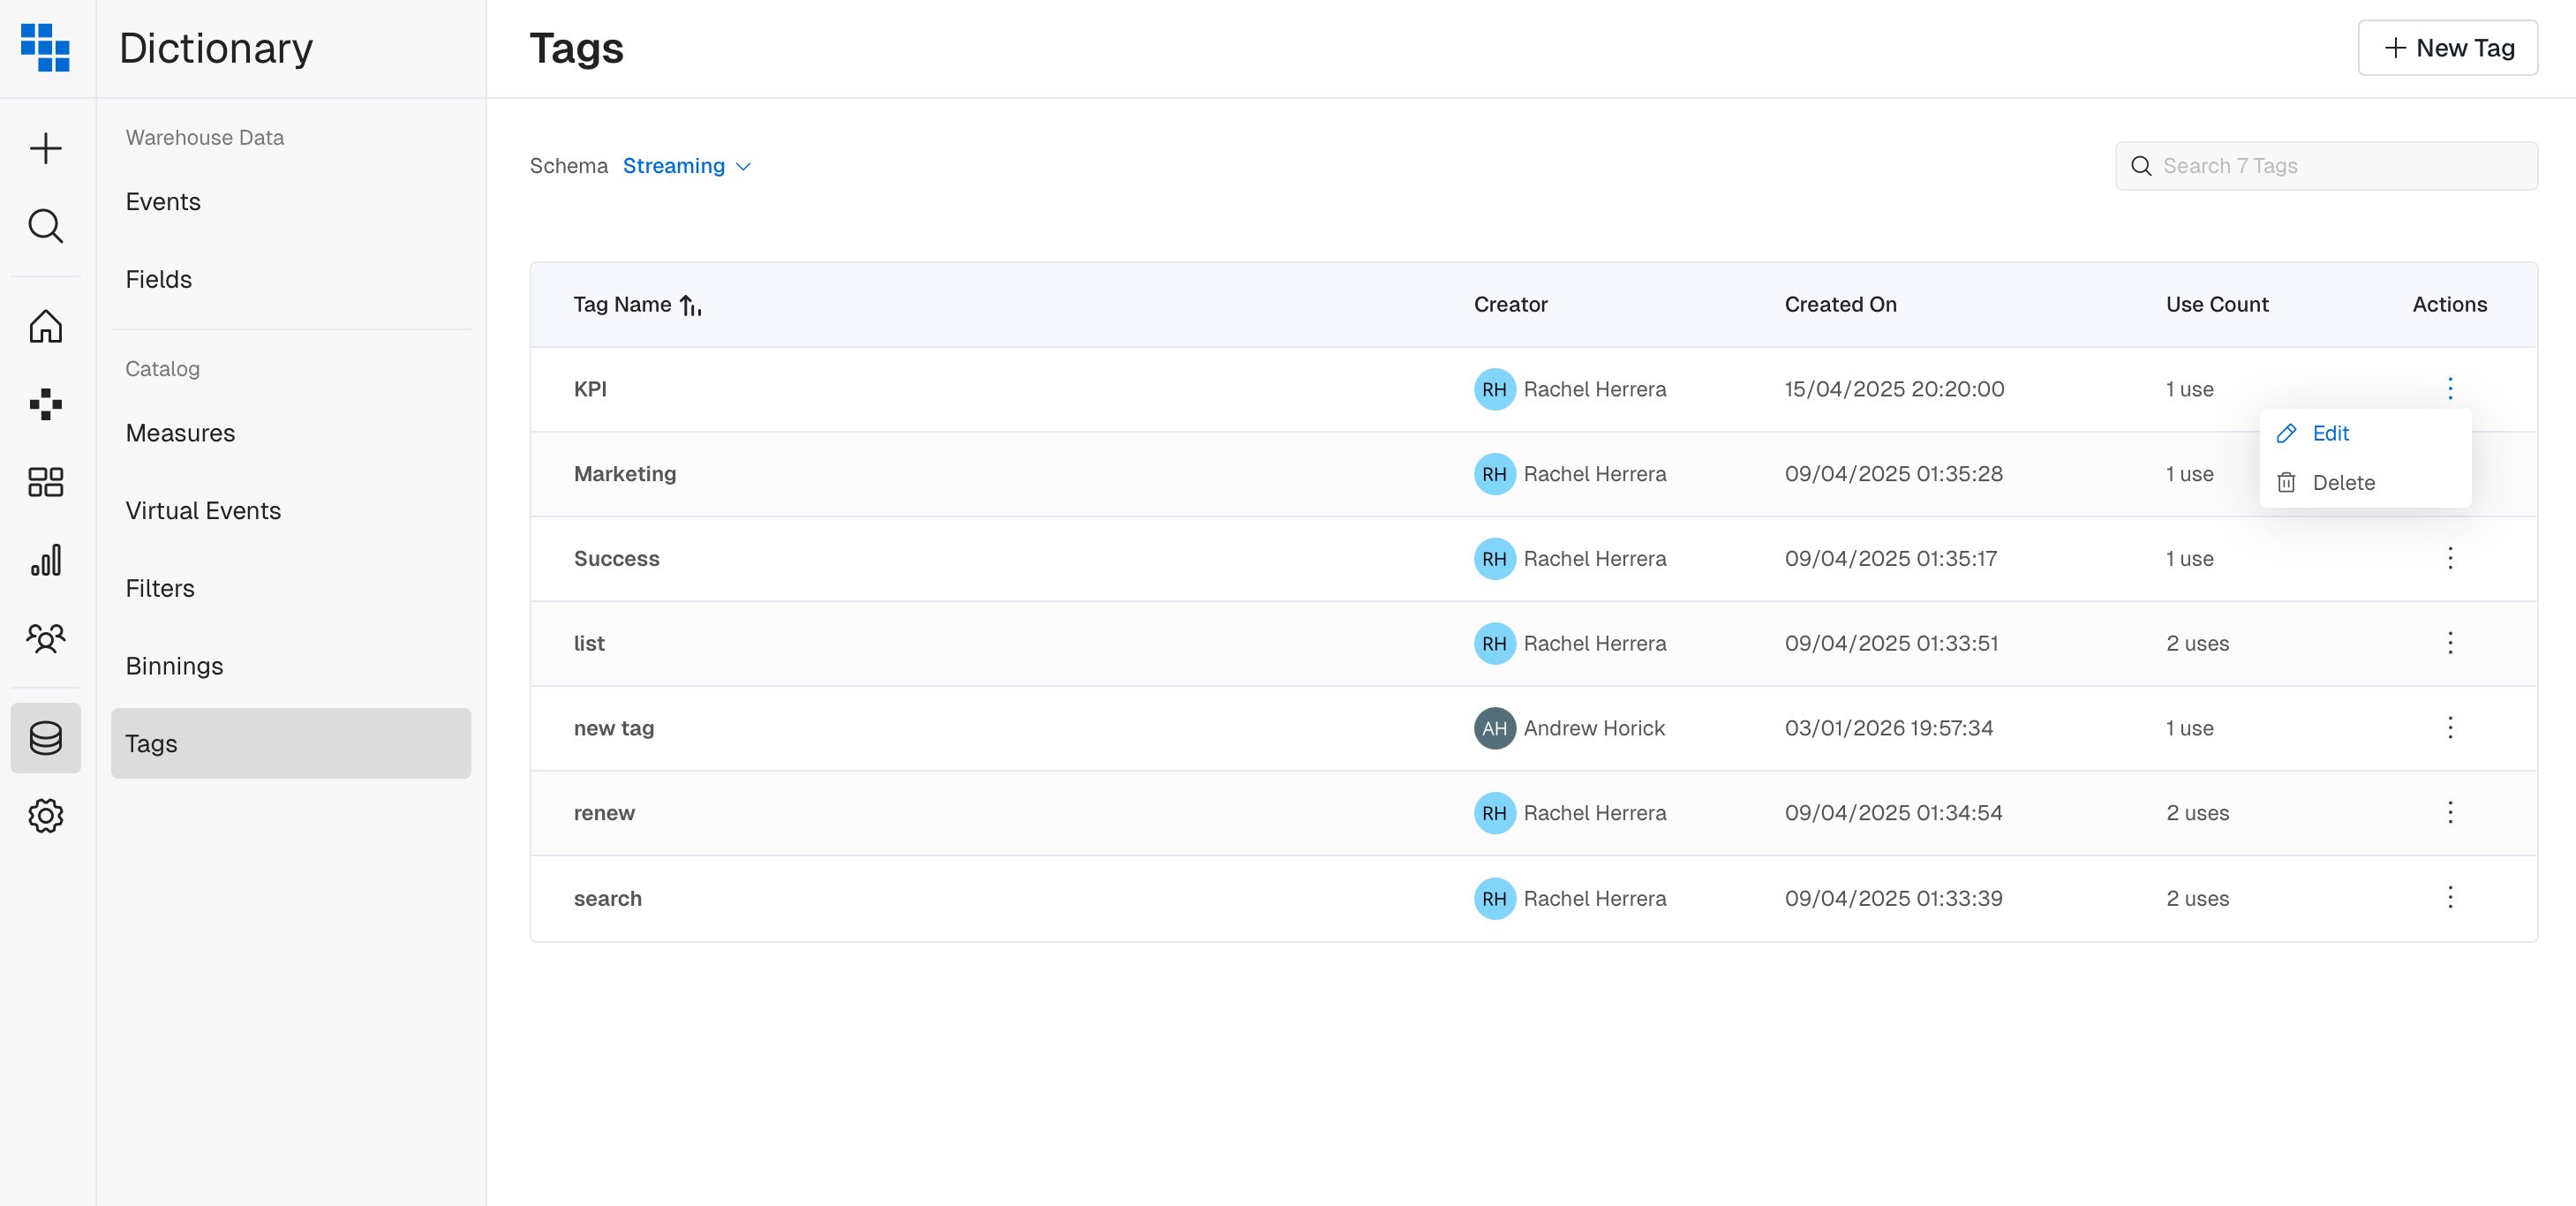Open the dashboards grid icon

coord(45,482)
